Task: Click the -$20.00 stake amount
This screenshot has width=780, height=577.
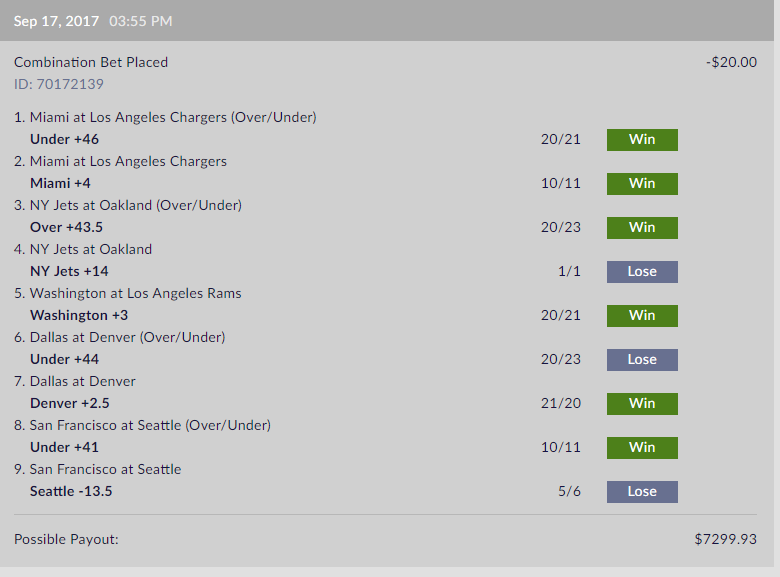Action: coord(731,62)
